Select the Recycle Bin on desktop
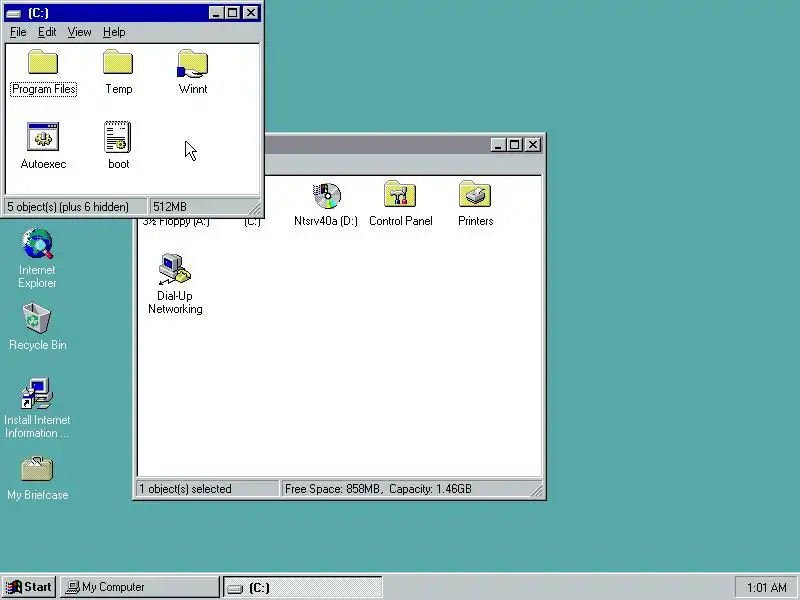Viewport: 800px width, 600px height. pyautogui.click(x=37, y=327)
